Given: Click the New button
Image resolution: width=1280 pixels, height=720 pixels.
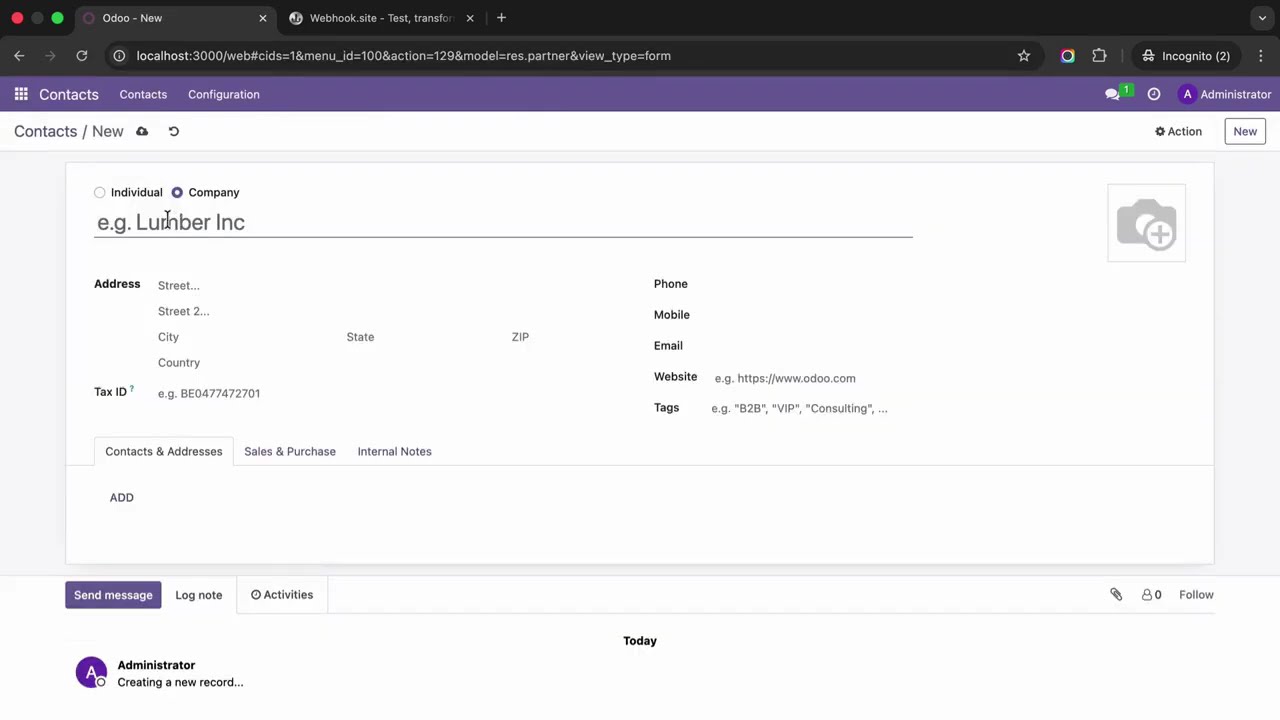Looking at the screenshot, I should 1245,131.
